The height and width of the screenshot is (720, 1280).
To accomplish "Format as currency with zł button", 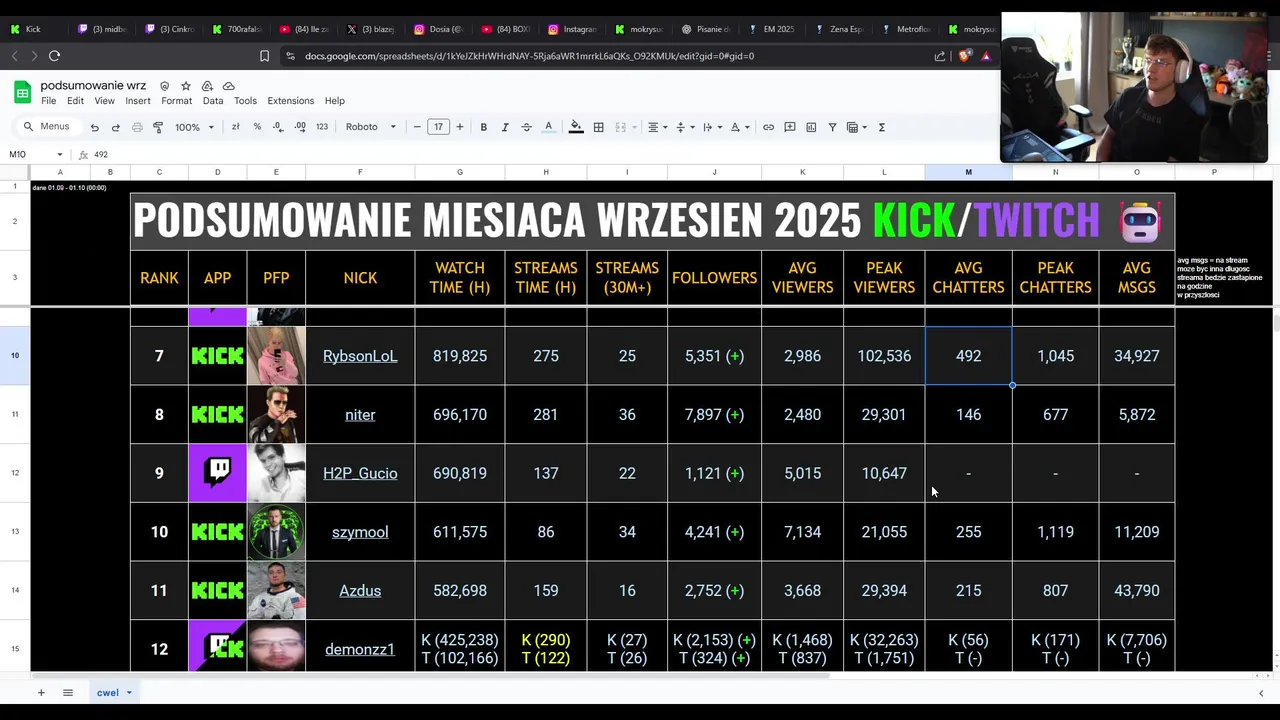I will pos(235,127).
